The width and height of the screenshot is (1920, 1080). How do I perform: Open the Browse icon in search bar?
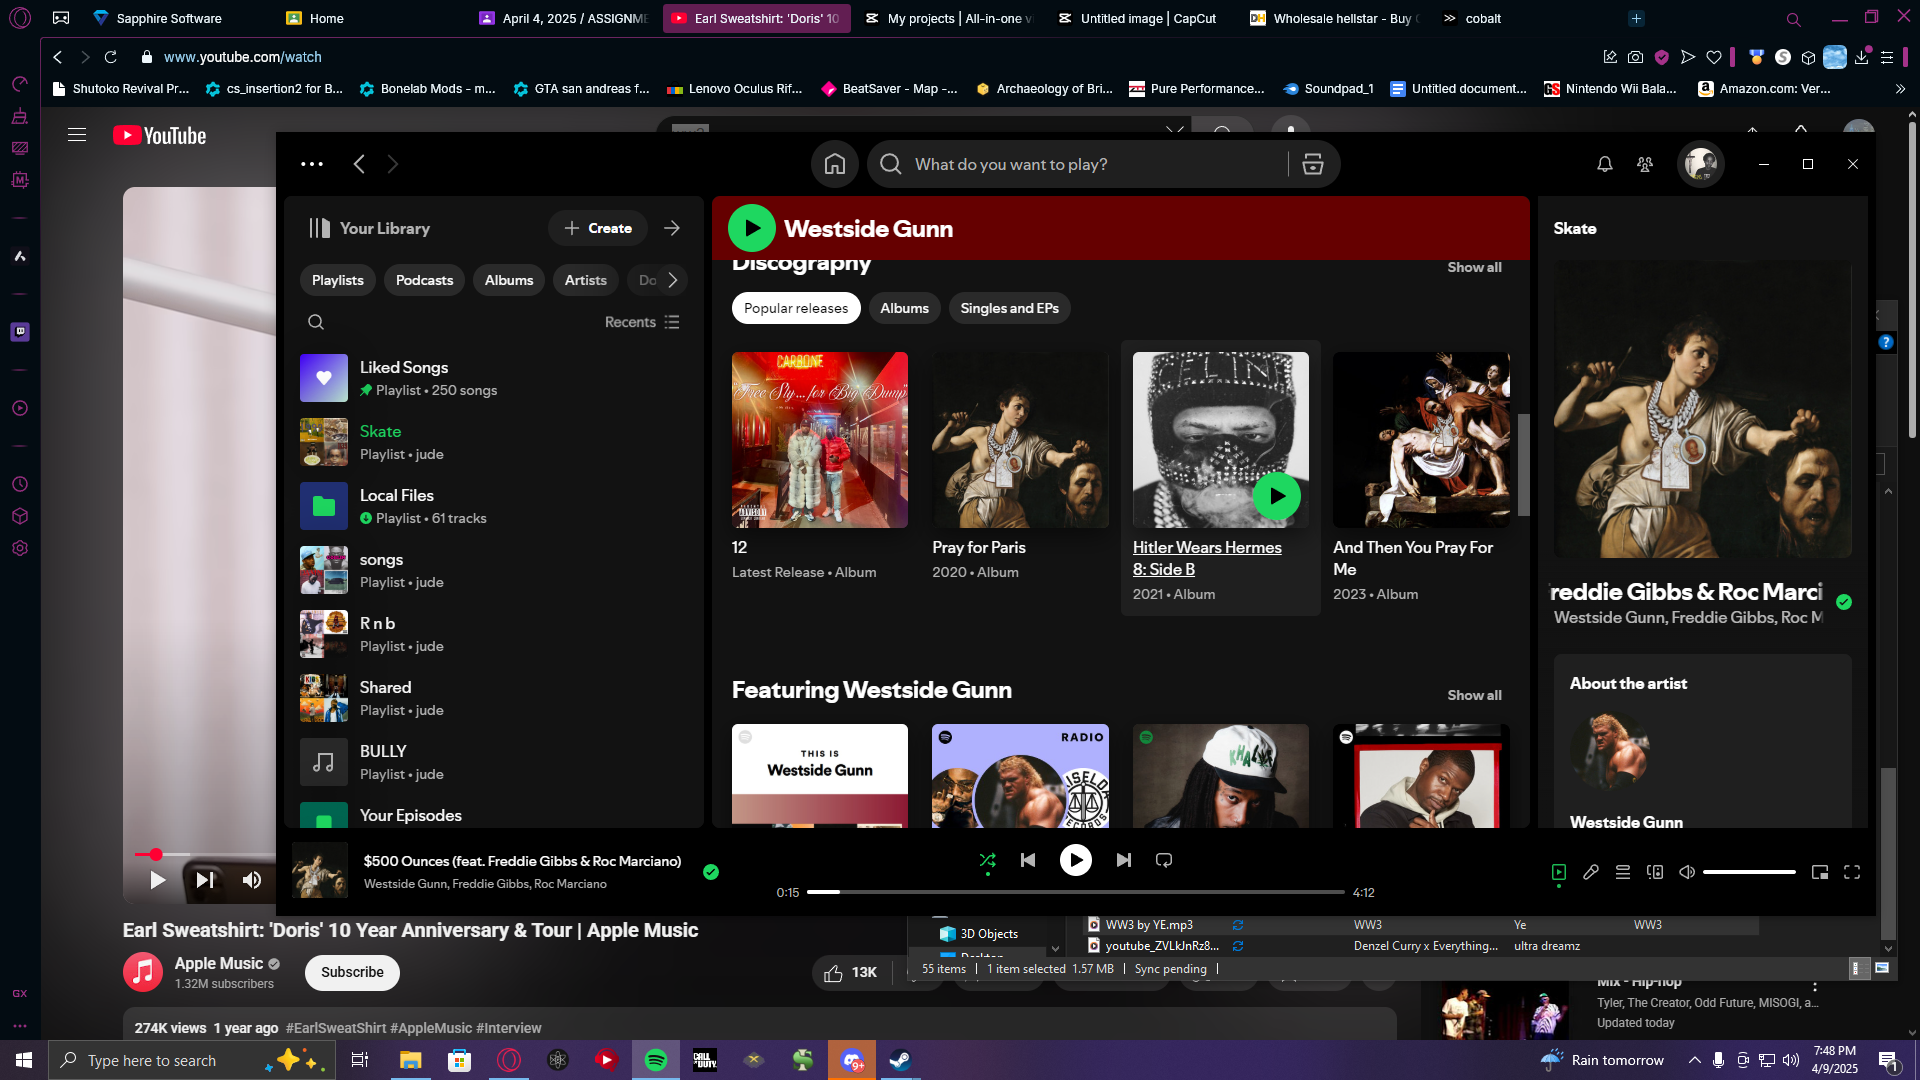(1313, 164)
